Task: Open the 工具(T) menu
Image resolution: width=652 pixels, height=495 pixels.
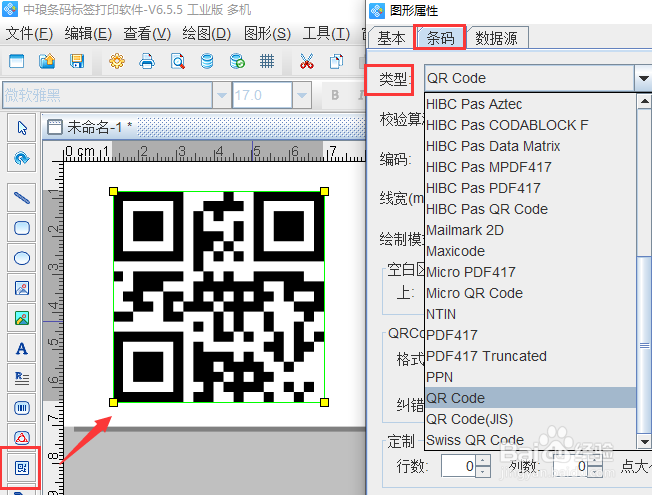Action: [x=326, y=34]
